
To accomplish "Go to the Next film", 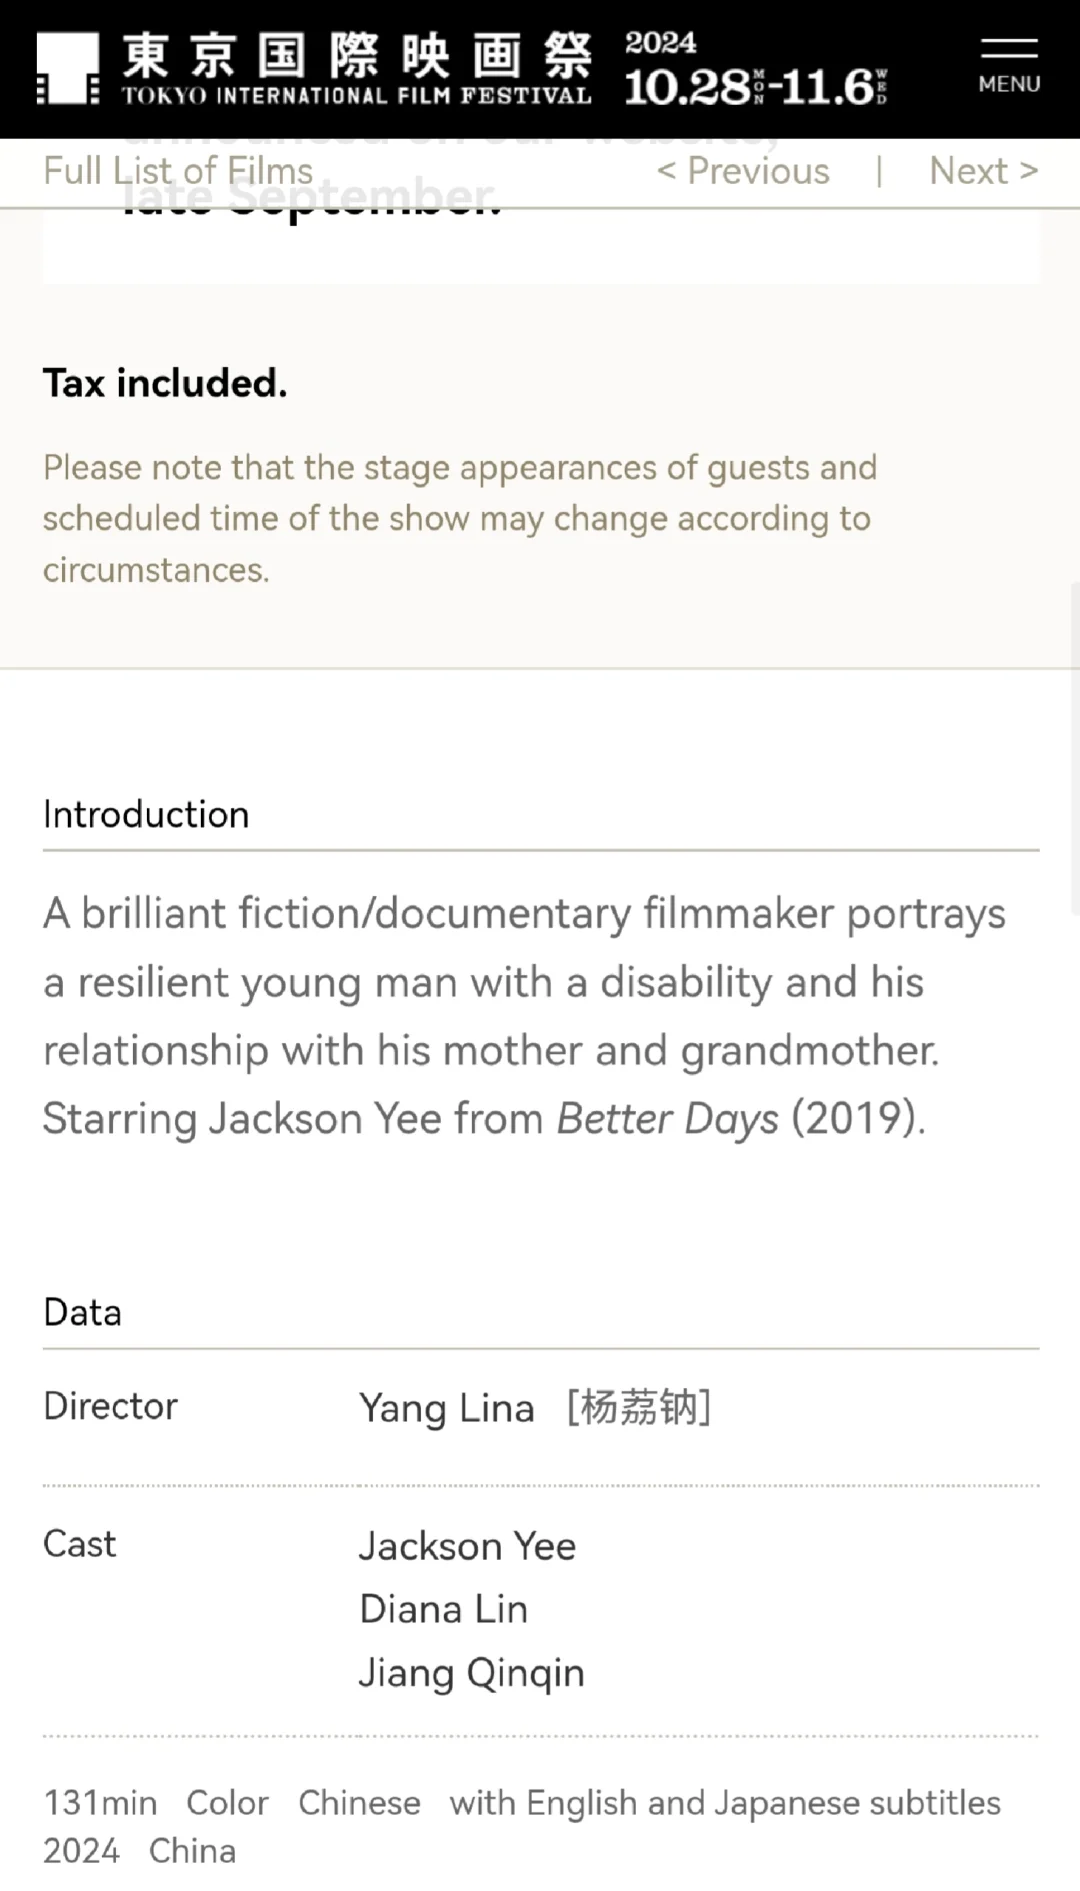I will [983, 171].
